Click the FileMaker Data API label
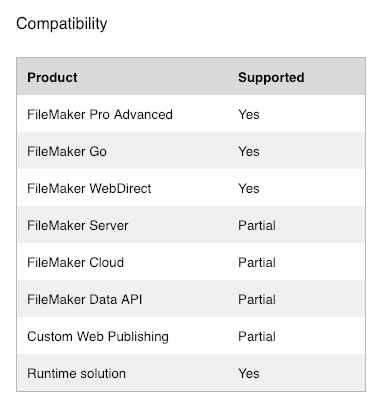Image resolution: width=388 pixels, height=414 pixels. pos(85,300)
